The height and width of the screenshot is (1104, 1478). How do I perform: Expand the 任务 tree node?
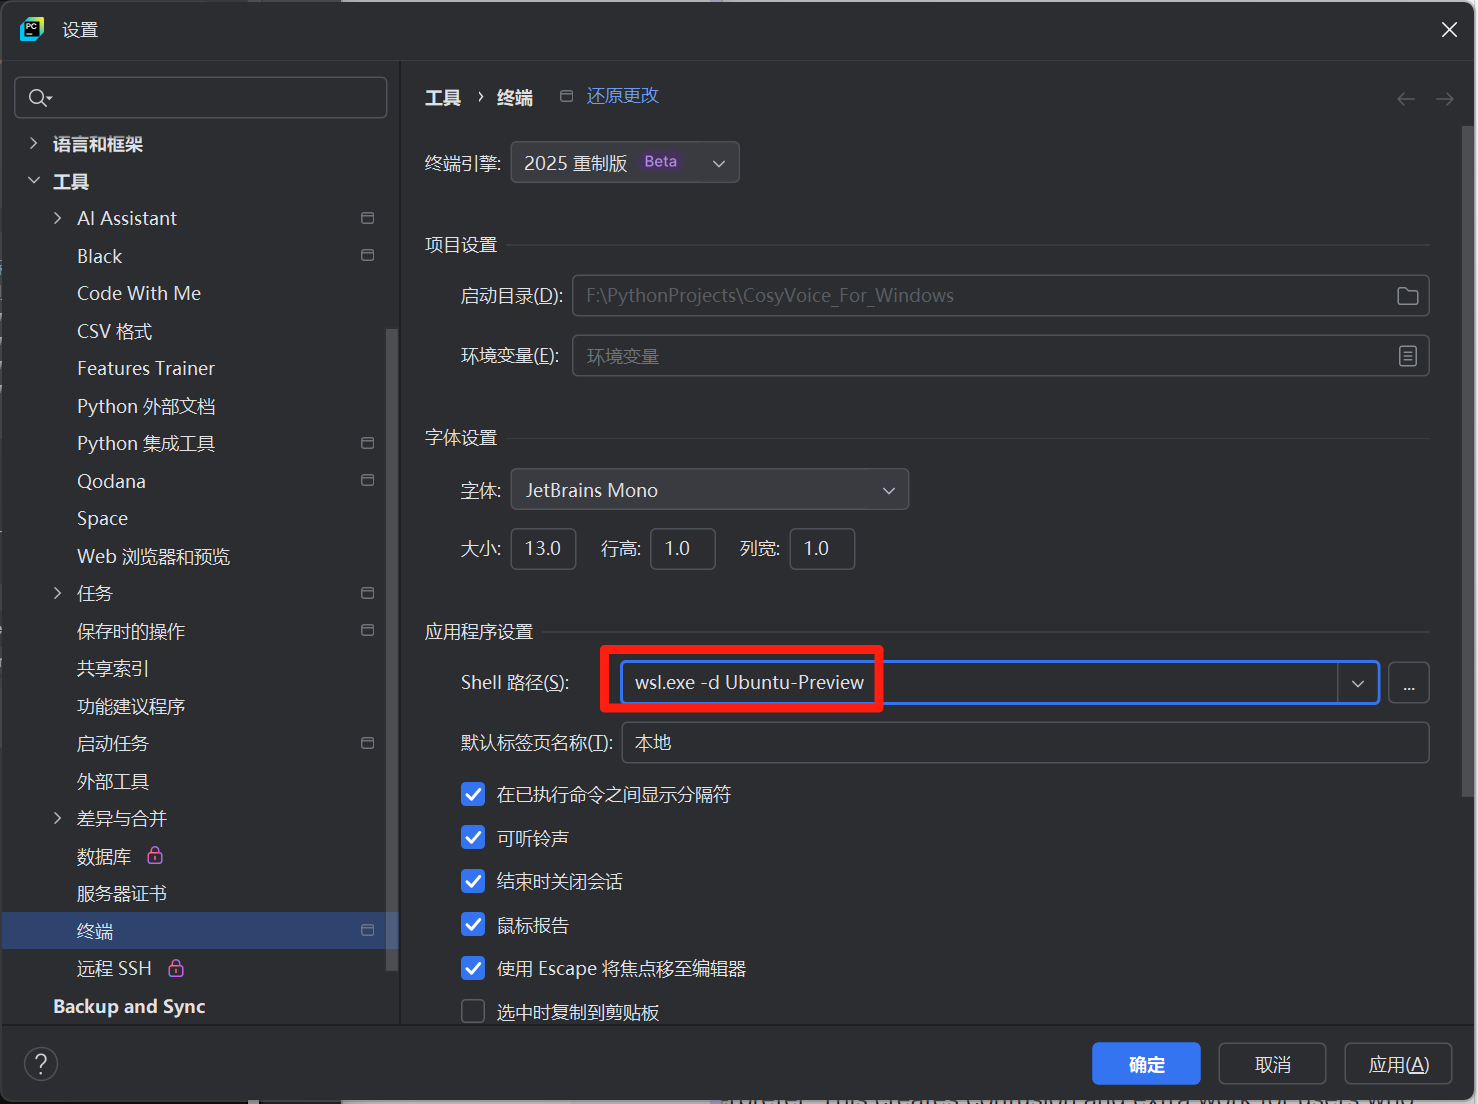pyautogui.click(x=57, y=593)
